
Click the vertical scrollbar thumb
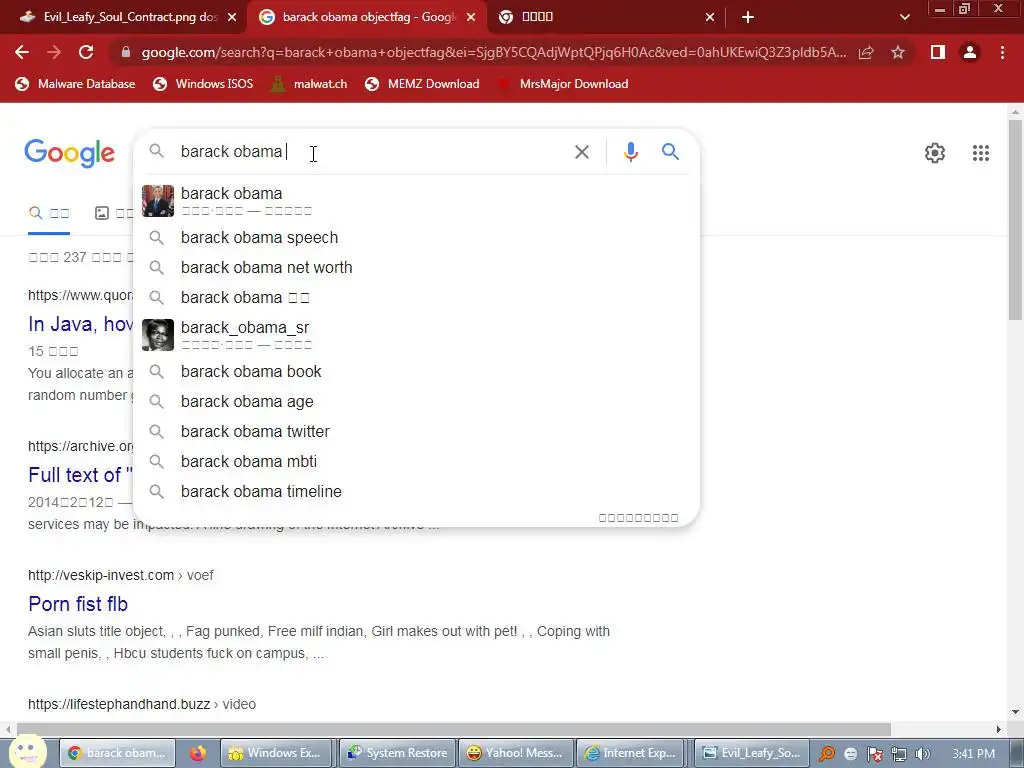coord(1015,219)
